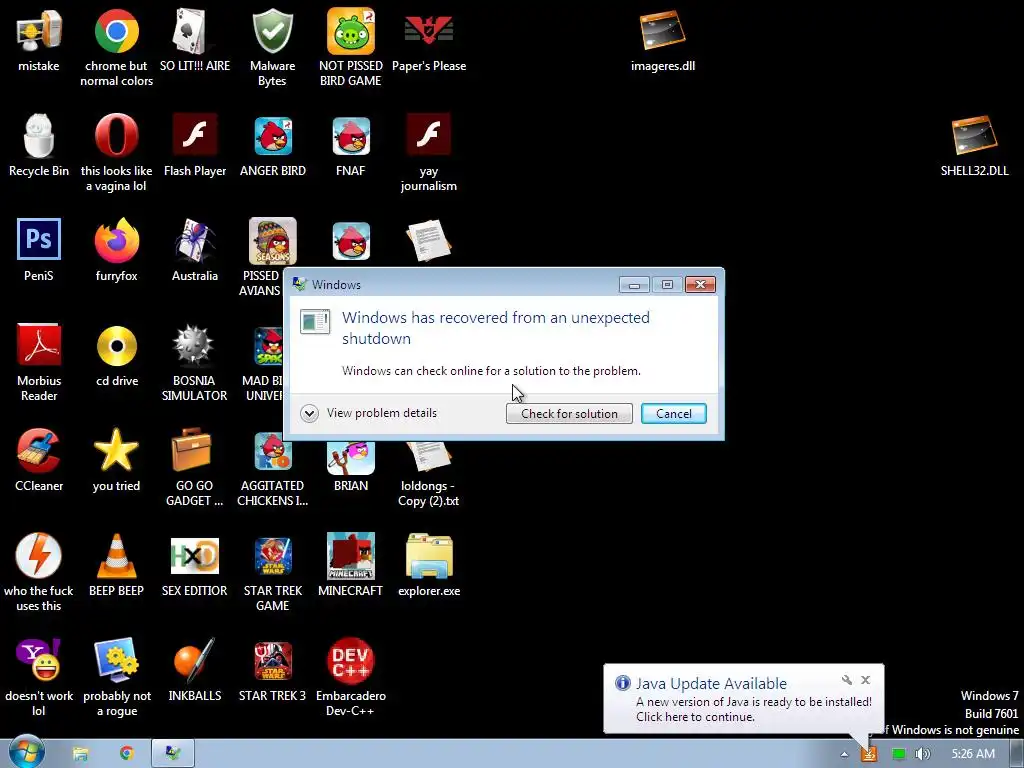1024x768 pixels.
Task: Click the Java Update Available balloon
Action: (743, 700)
